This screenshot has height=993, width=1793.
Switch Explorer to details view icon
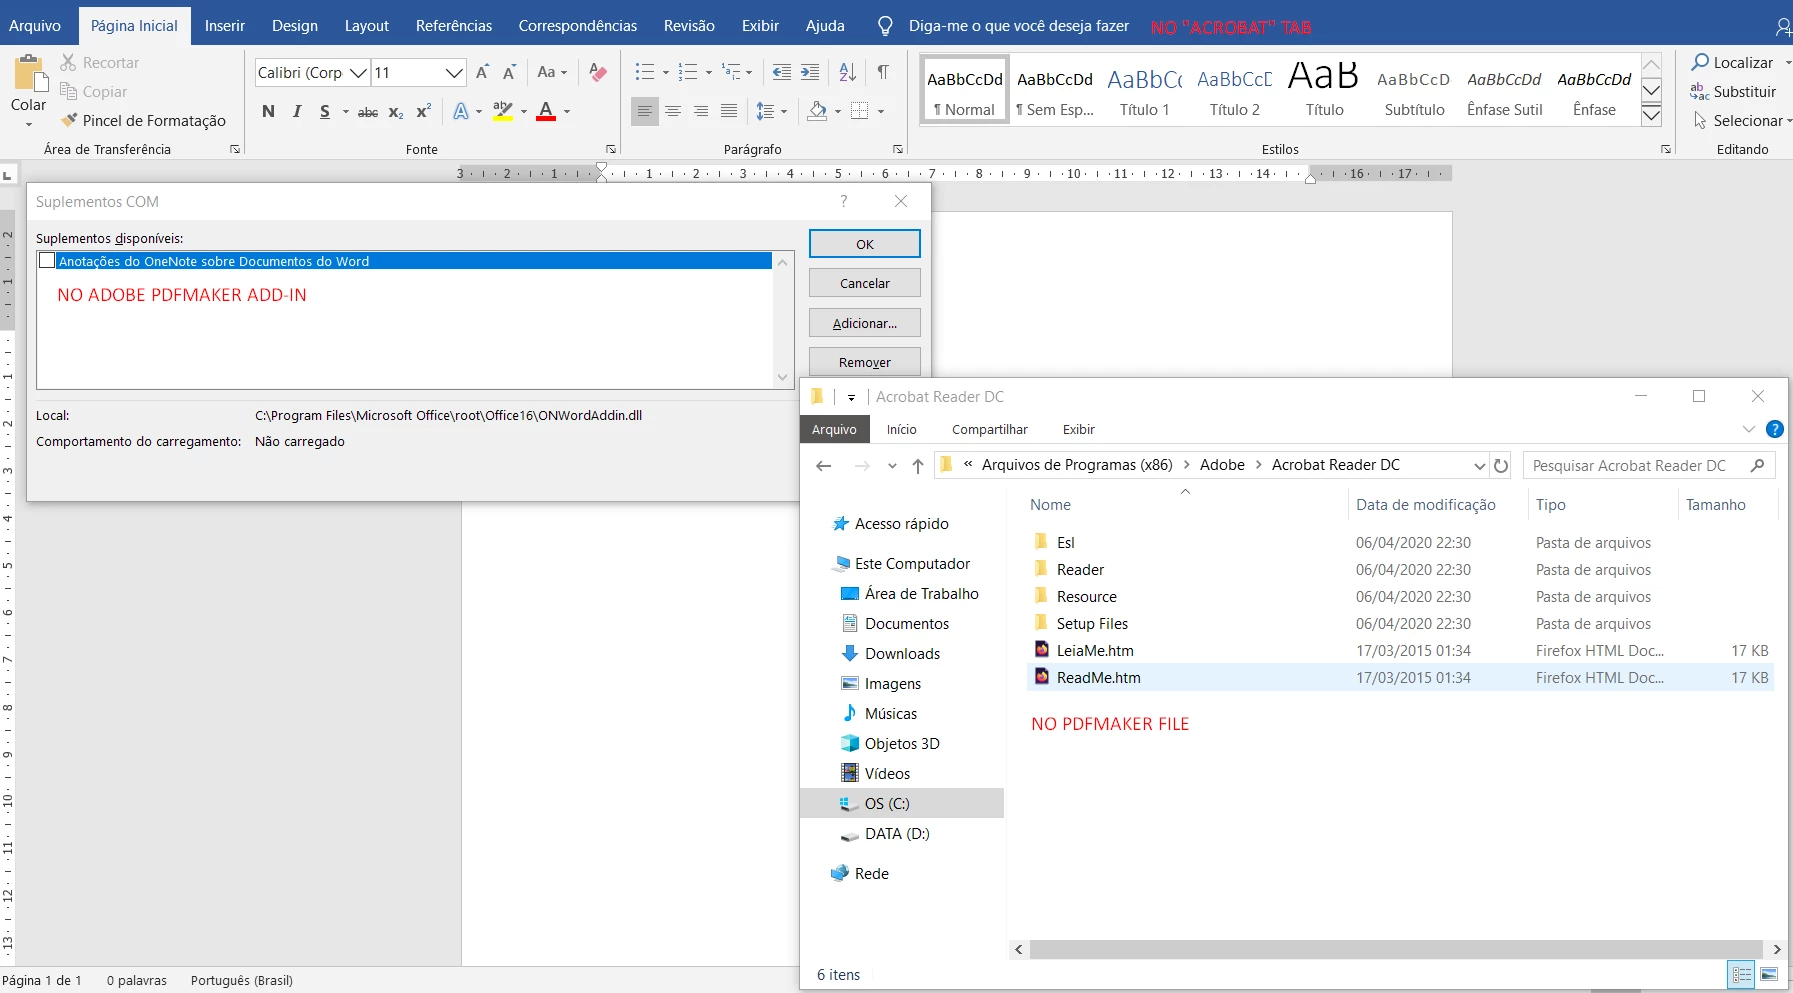(1742, 975)
